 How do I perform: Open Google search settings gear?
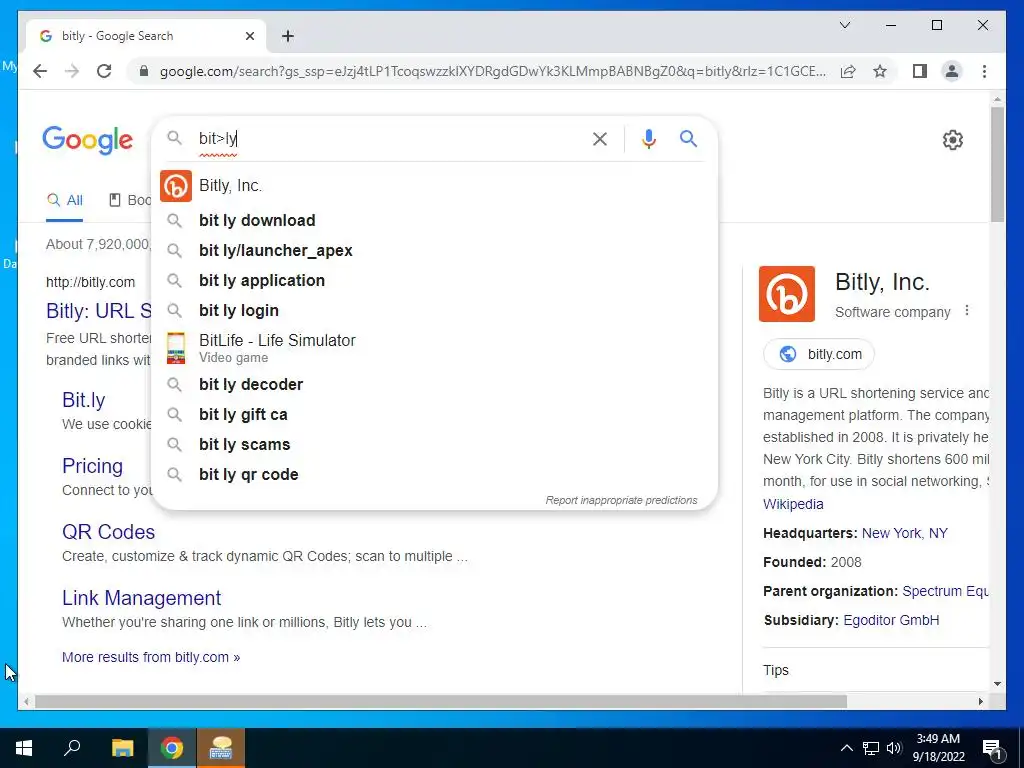tap(952, 140)
